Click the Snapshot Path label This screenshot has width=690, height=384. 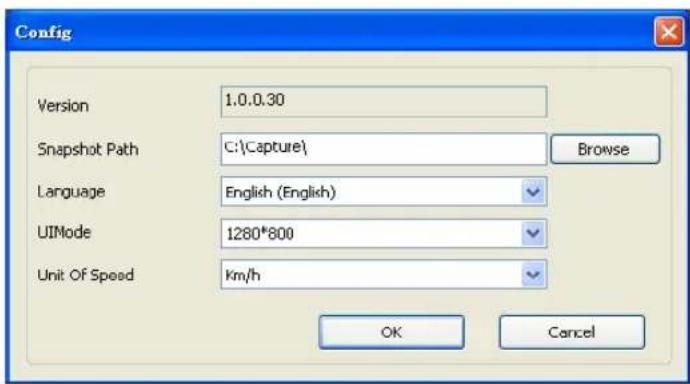pyautogui.click(x=88, y=150)
